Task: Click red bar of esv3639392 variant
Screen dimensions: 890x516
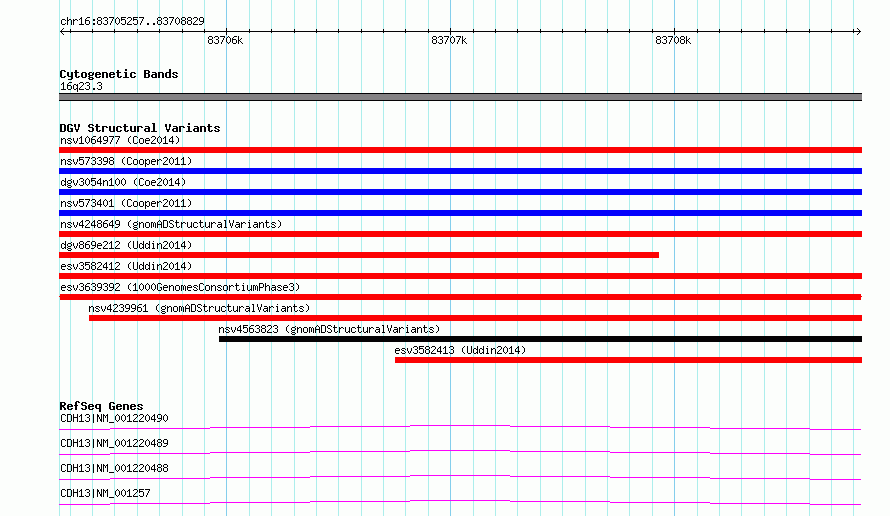Action: (x=460, y=297)
